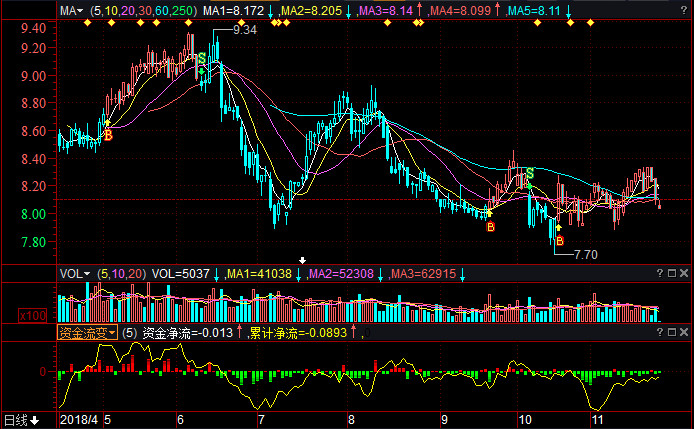Expand the 资金流变 indicator selector

tap(88, 333)
